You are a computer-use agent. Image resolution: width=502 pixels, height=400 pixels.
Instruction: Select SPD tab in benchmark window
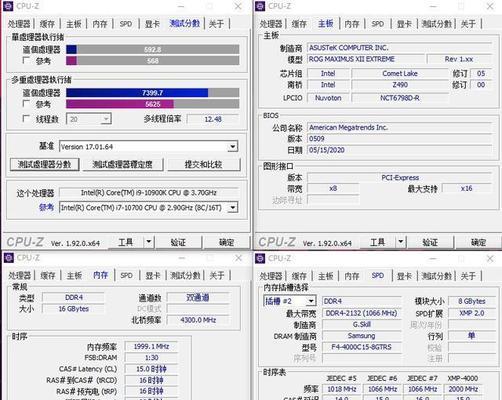tap(126, 24)
